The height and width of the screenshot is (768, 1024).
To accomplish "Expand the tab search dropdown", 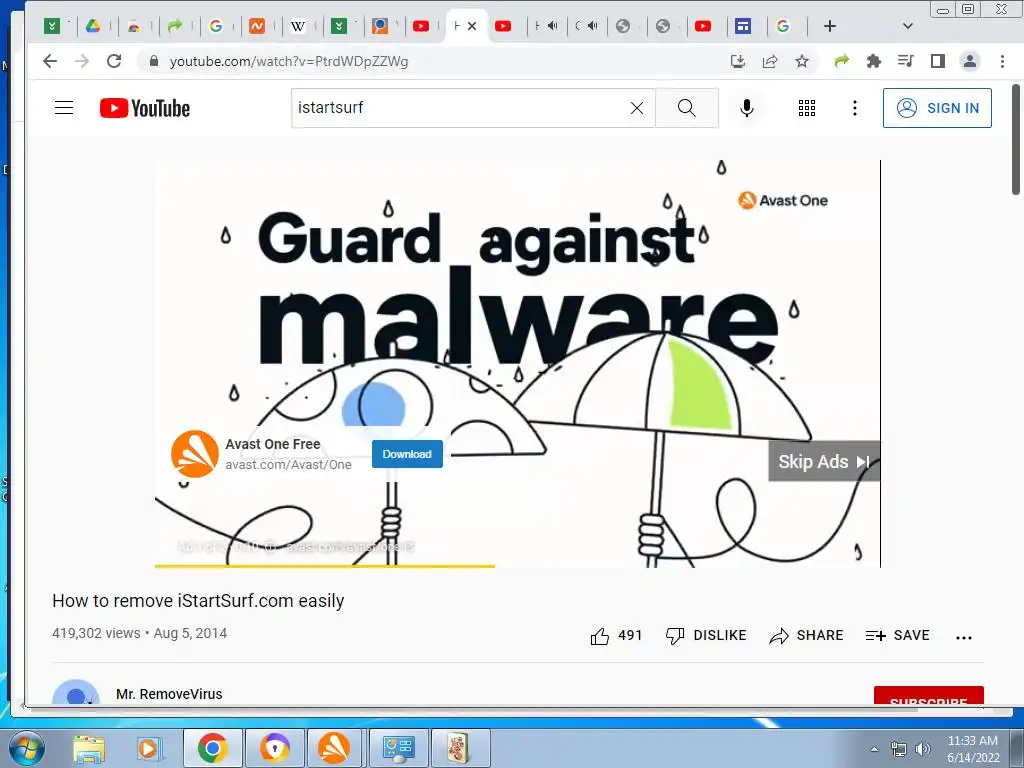I will (907, 26).
